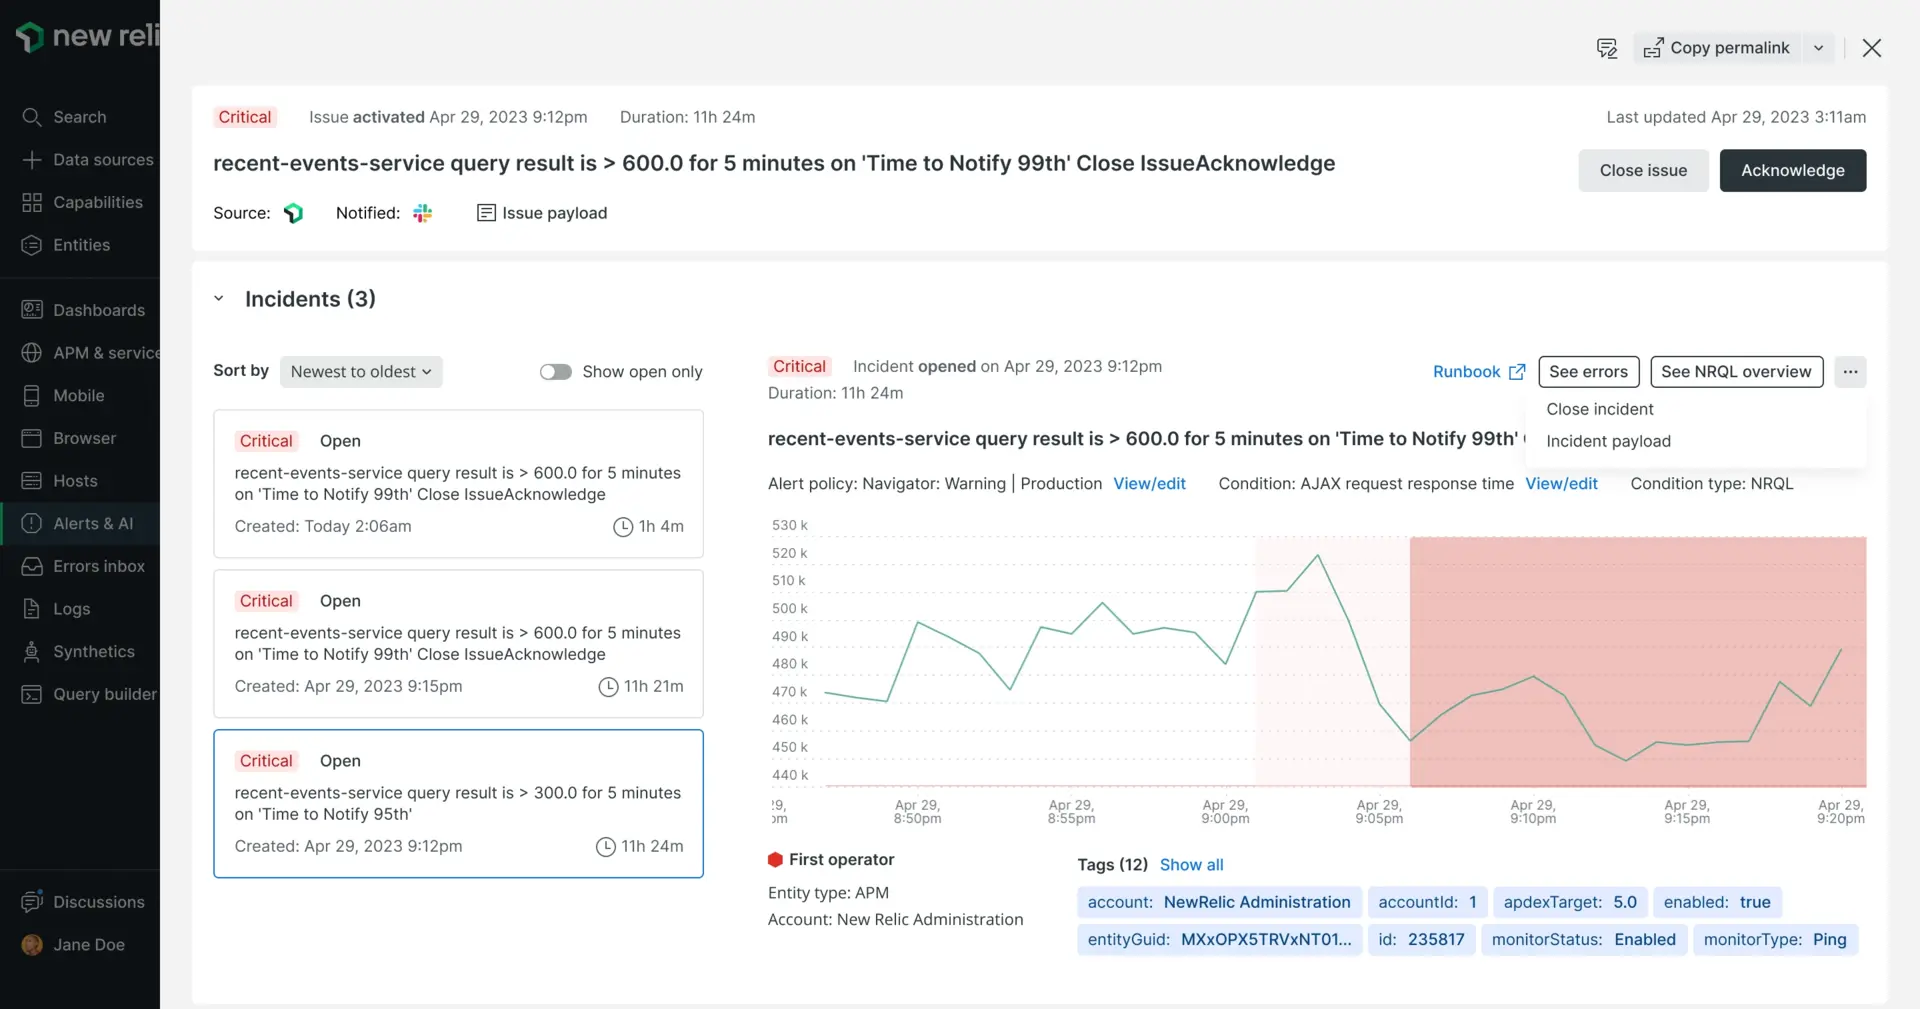Toggle Show open only switch
Image resolution: width=1920 pixels, height=1009 pixels.
[556, 372]
